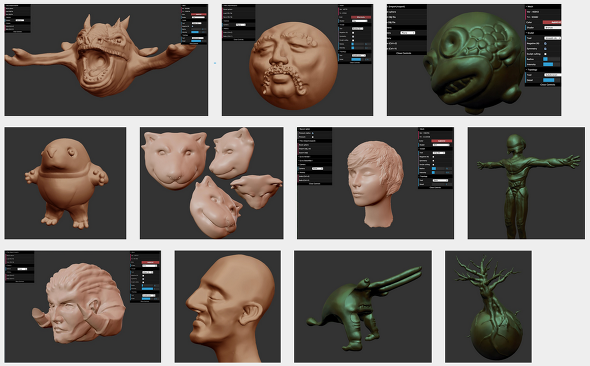Click red Color swatch in haired-head image
The height and width of the screenshot is (366, 590).
(441, 141)
